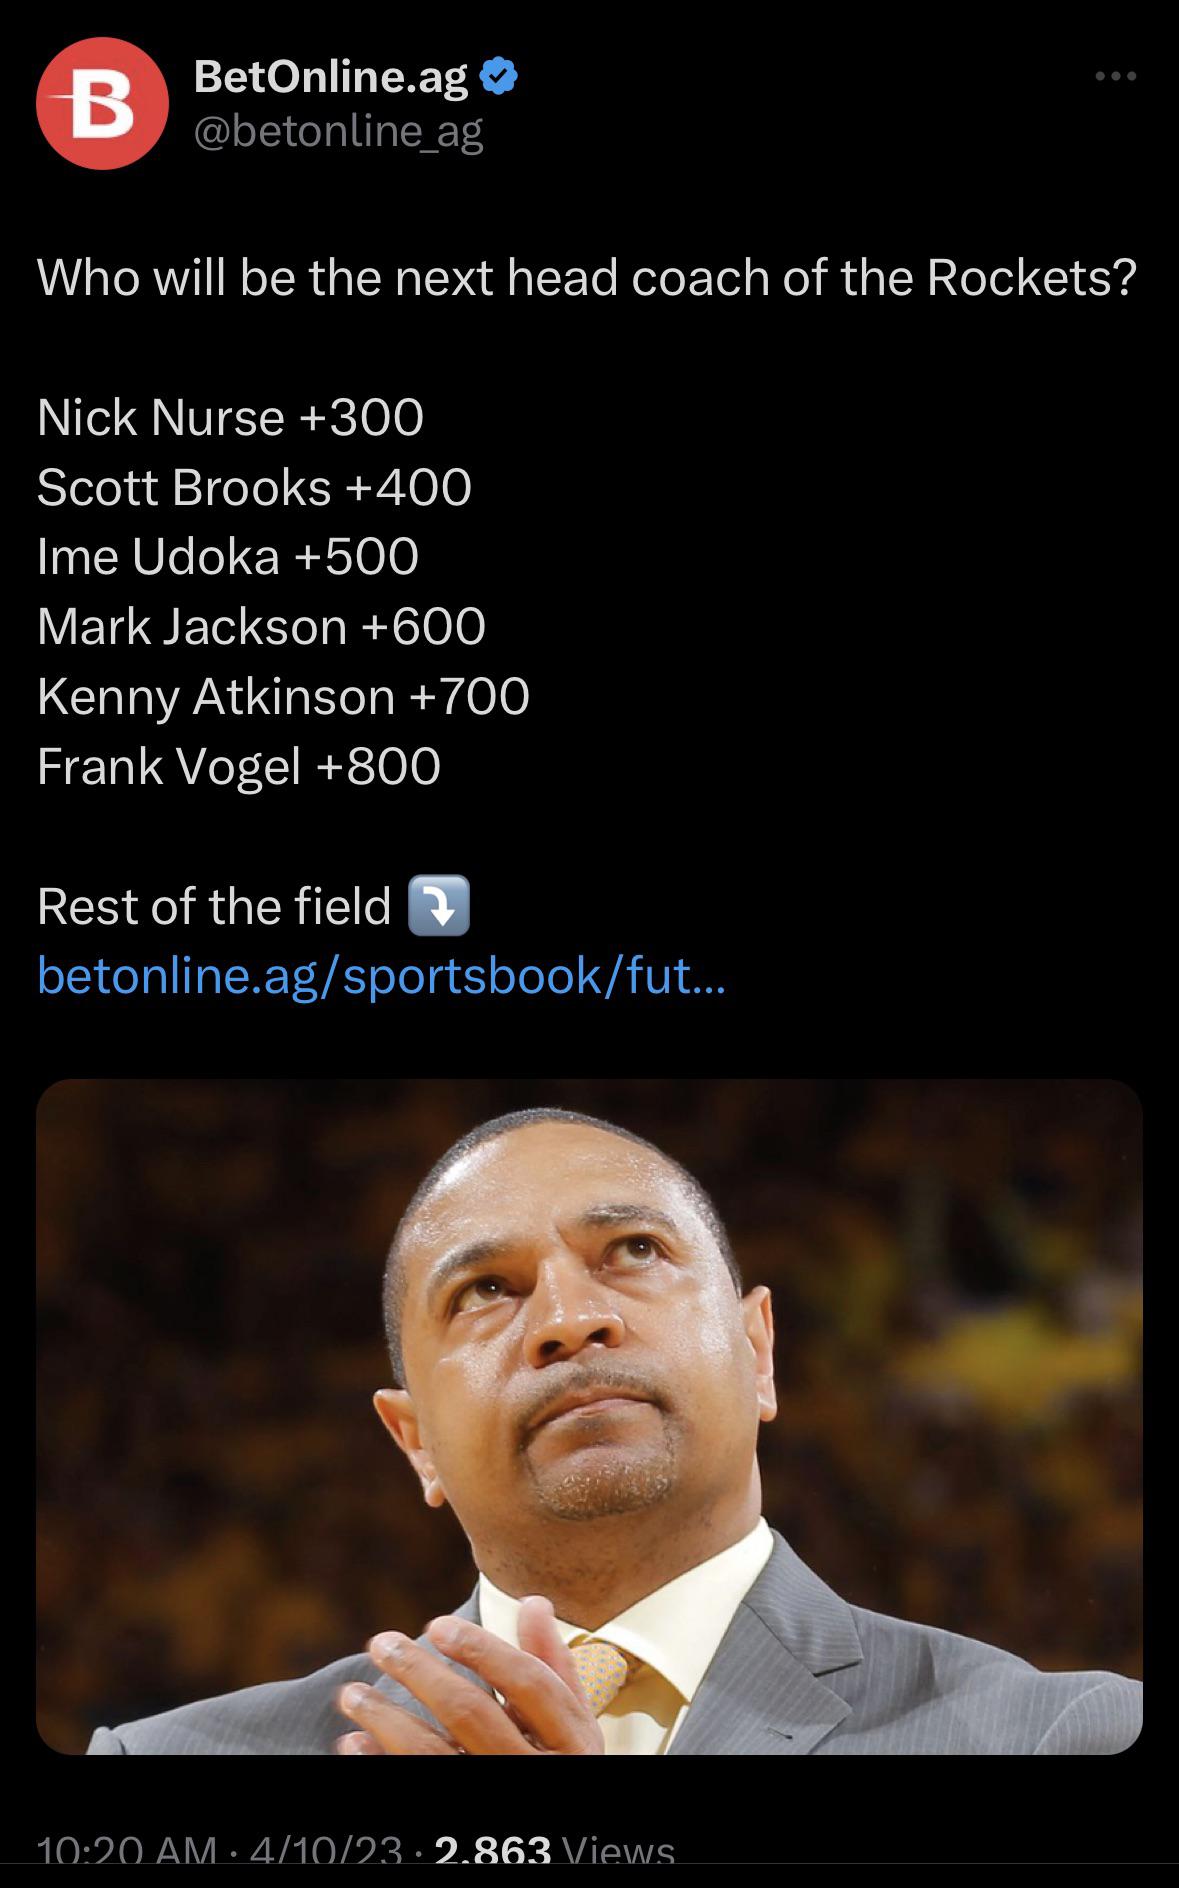This screenshot has height=1888, width=1179.
Task: Open the attached coach photo
Action: (589, 1415)
